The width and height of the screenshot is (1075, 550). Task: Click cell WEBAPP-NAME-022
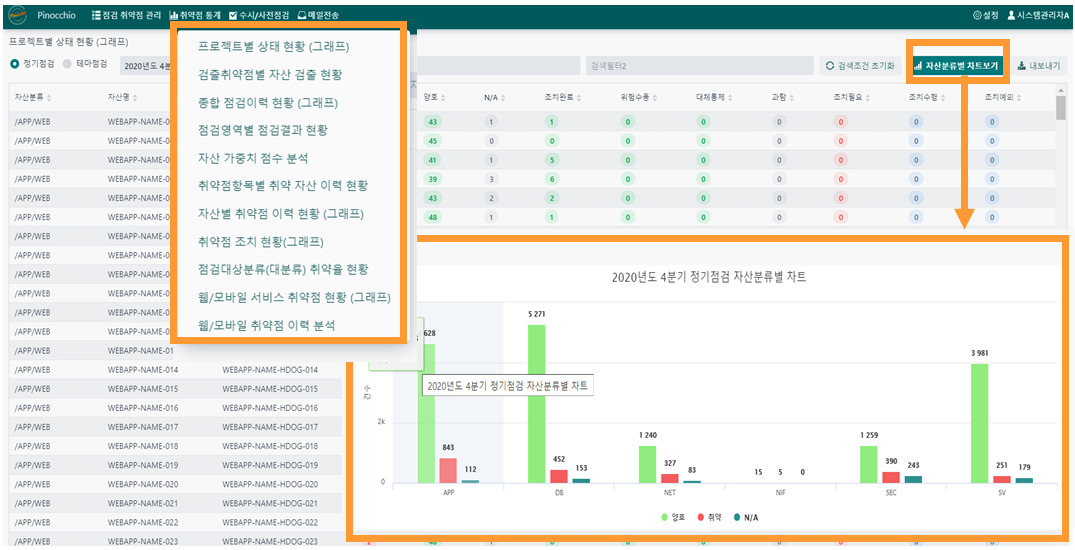coord(143,522)
